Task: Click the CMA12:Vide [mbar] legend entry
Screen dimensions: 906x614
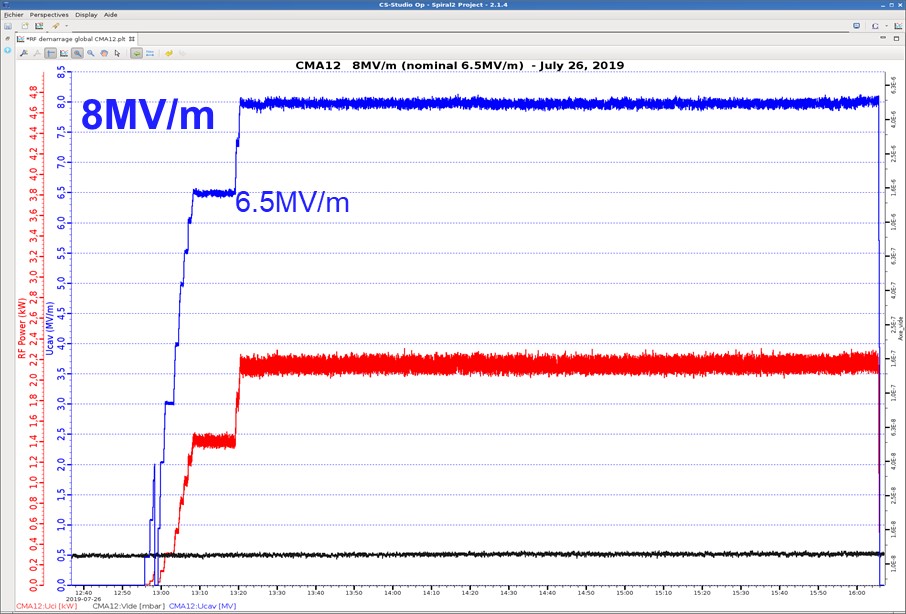Action: coord(128,606)
